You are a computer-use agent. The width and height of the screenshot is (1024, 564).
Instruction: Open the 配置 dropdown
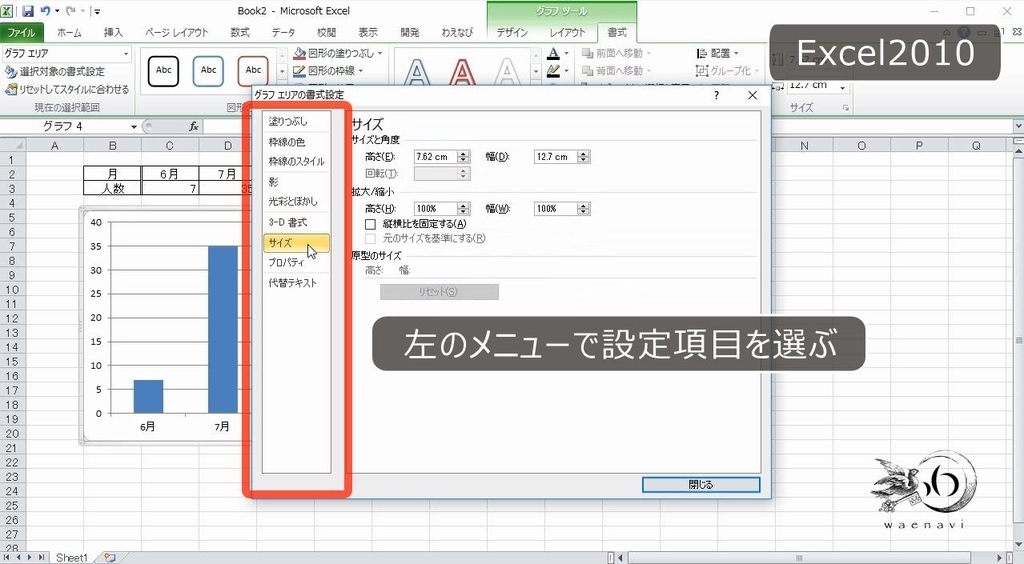click(718, 54)
